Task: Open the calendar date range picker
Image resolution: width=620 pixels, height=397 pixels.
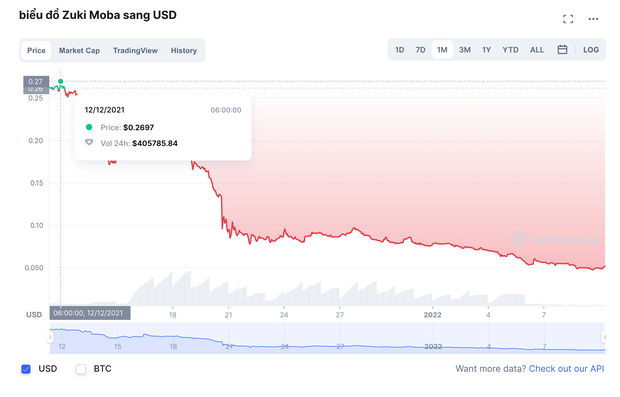Action: point(562,50)
